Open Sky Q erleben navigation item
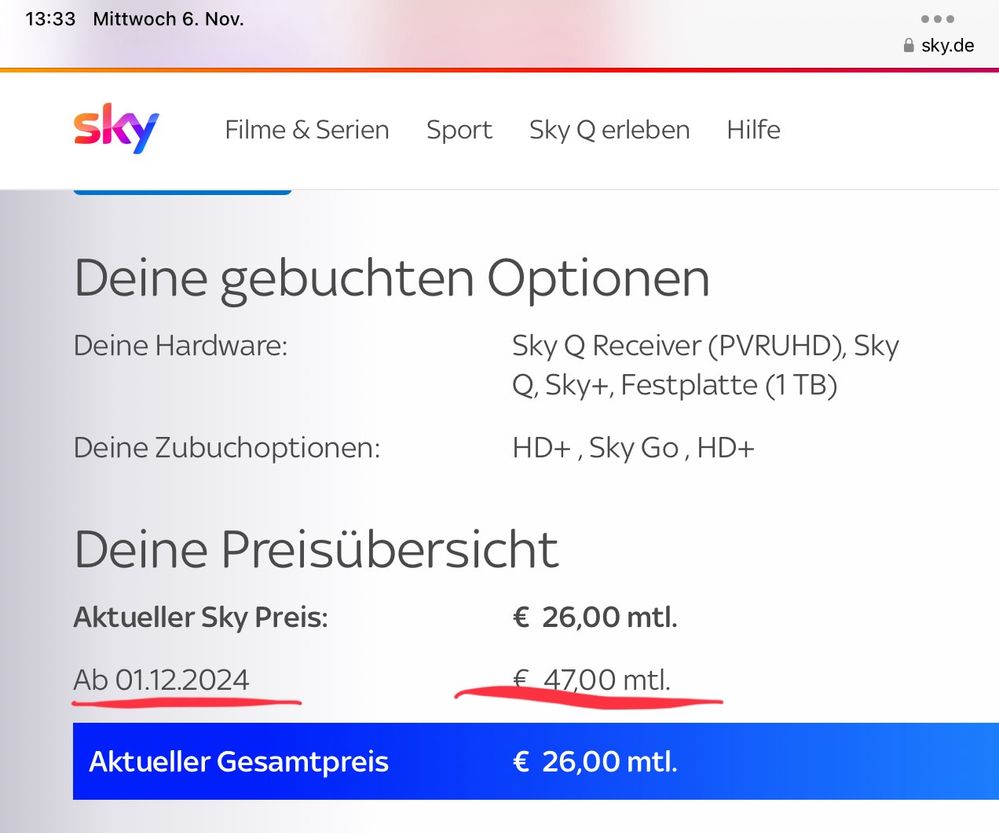This screenshot has height=833, width=999. [610, 130]
